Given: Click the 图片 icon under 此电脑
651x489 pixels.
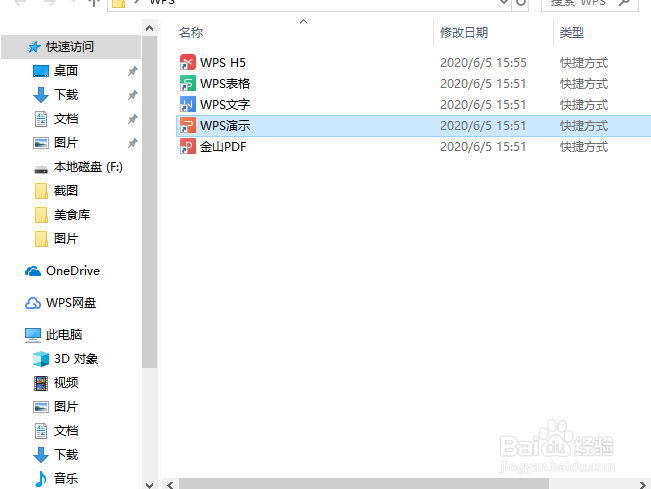Looking at the screenshot, I should [41, 407].
